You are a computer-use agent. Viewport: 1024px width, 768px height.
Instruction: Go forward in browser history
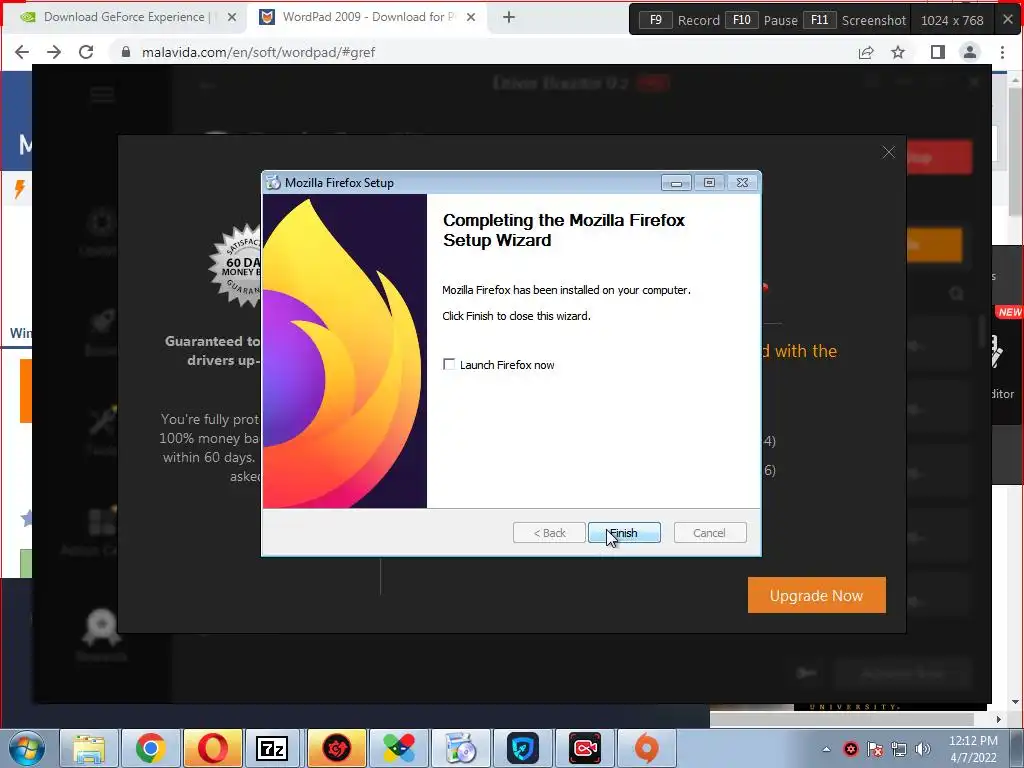coord(54,52)
